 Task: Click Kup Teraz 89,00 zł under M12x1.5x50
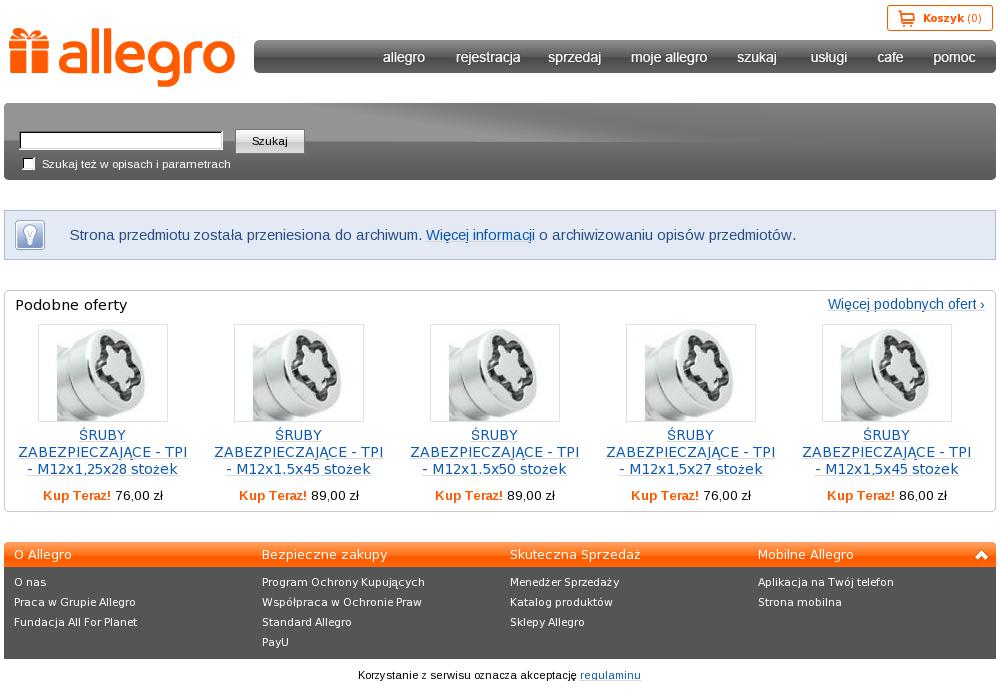tap(495, 495)
